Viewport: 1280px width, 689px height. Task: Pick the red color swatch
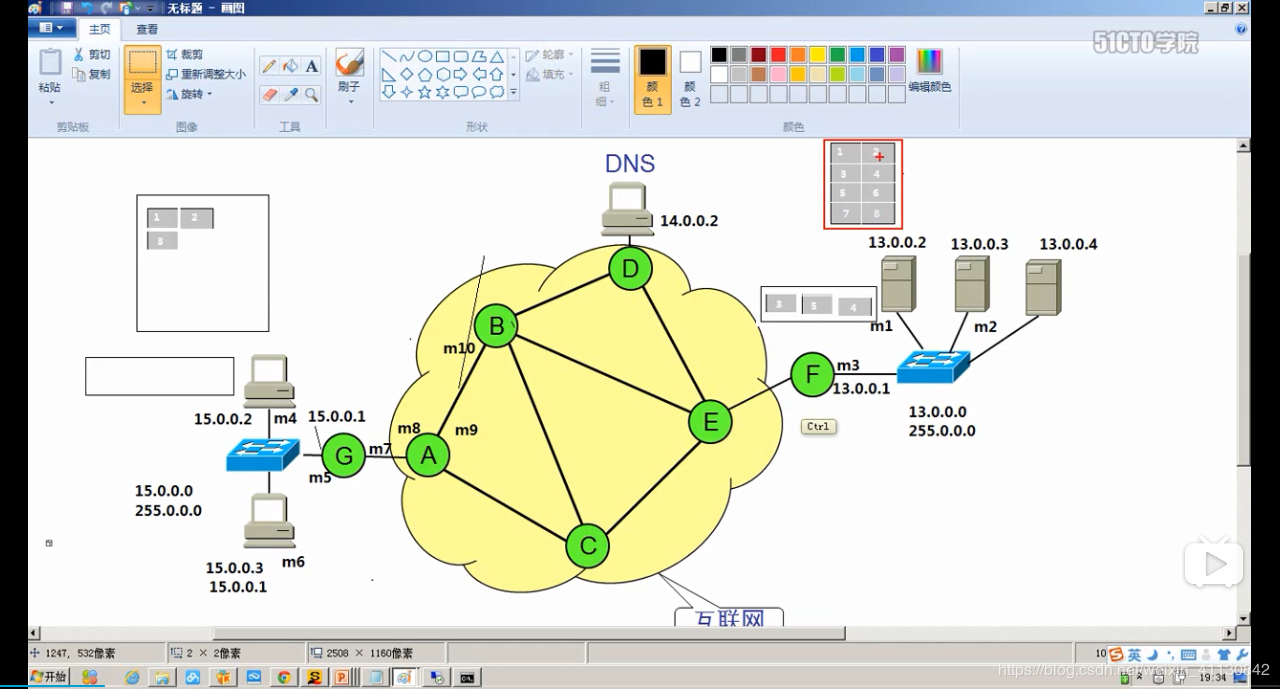779,55
